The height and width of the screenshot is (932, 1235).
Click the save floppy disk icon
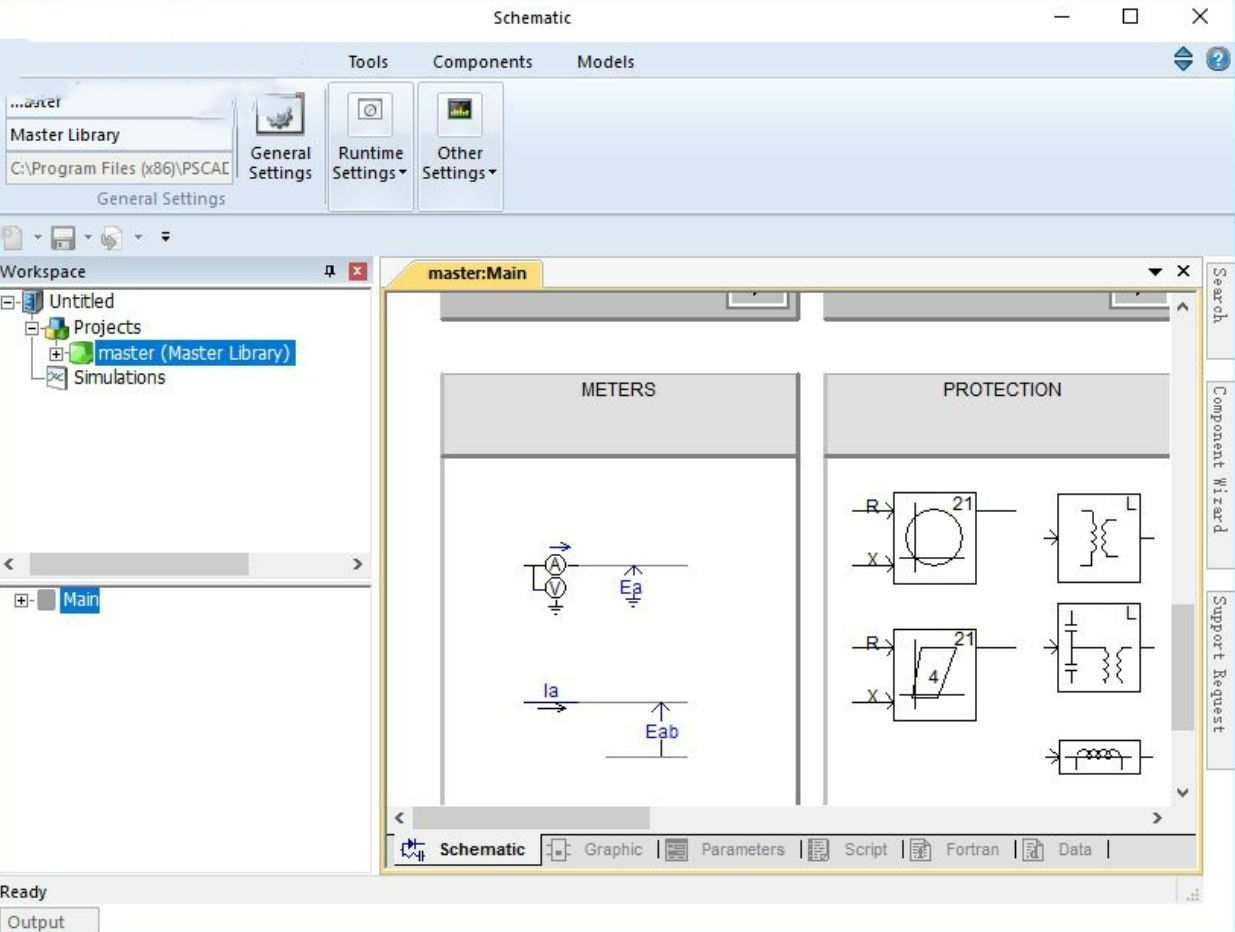click(63, 238)
